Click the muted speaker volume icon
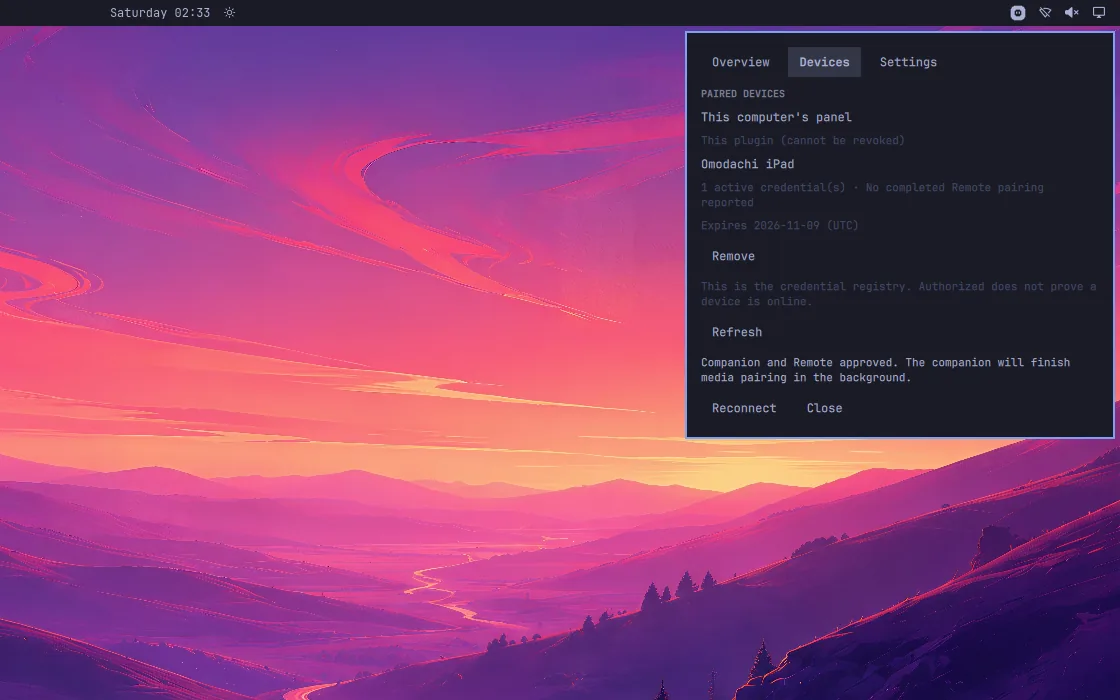 click(x=1071, y=13)
